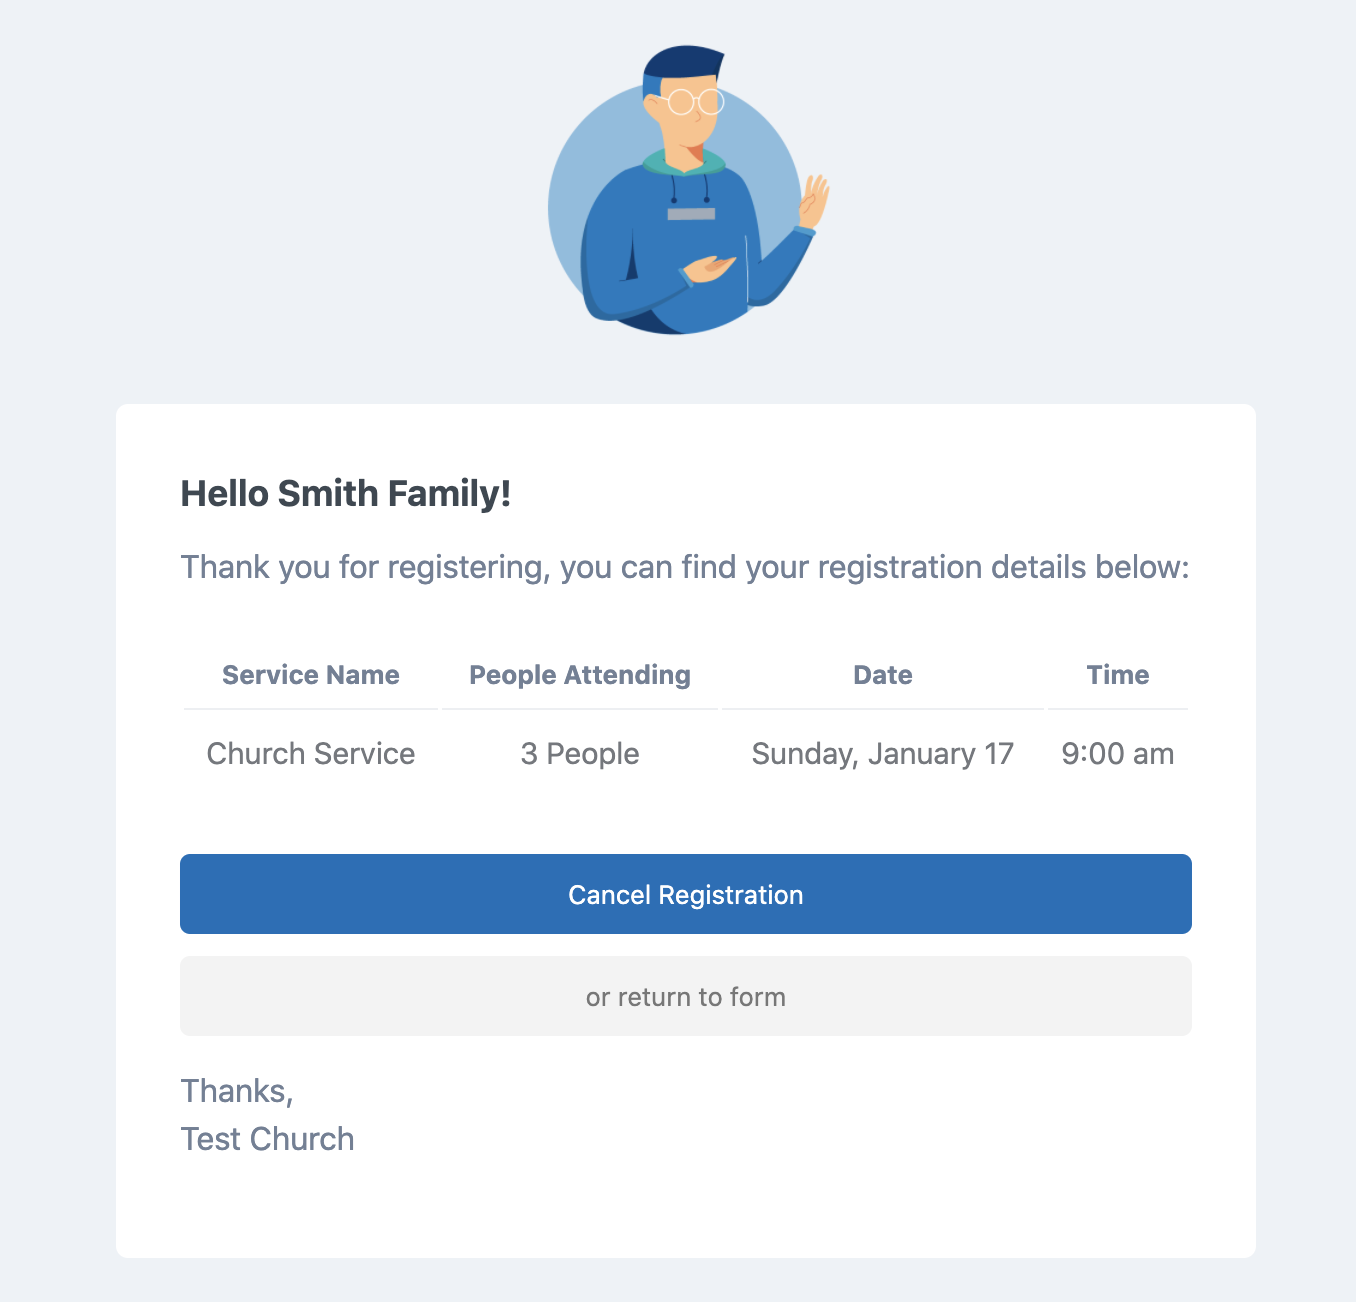Click the man's dark blue hair
1356x1302 pixels.
tap(680, 65)
